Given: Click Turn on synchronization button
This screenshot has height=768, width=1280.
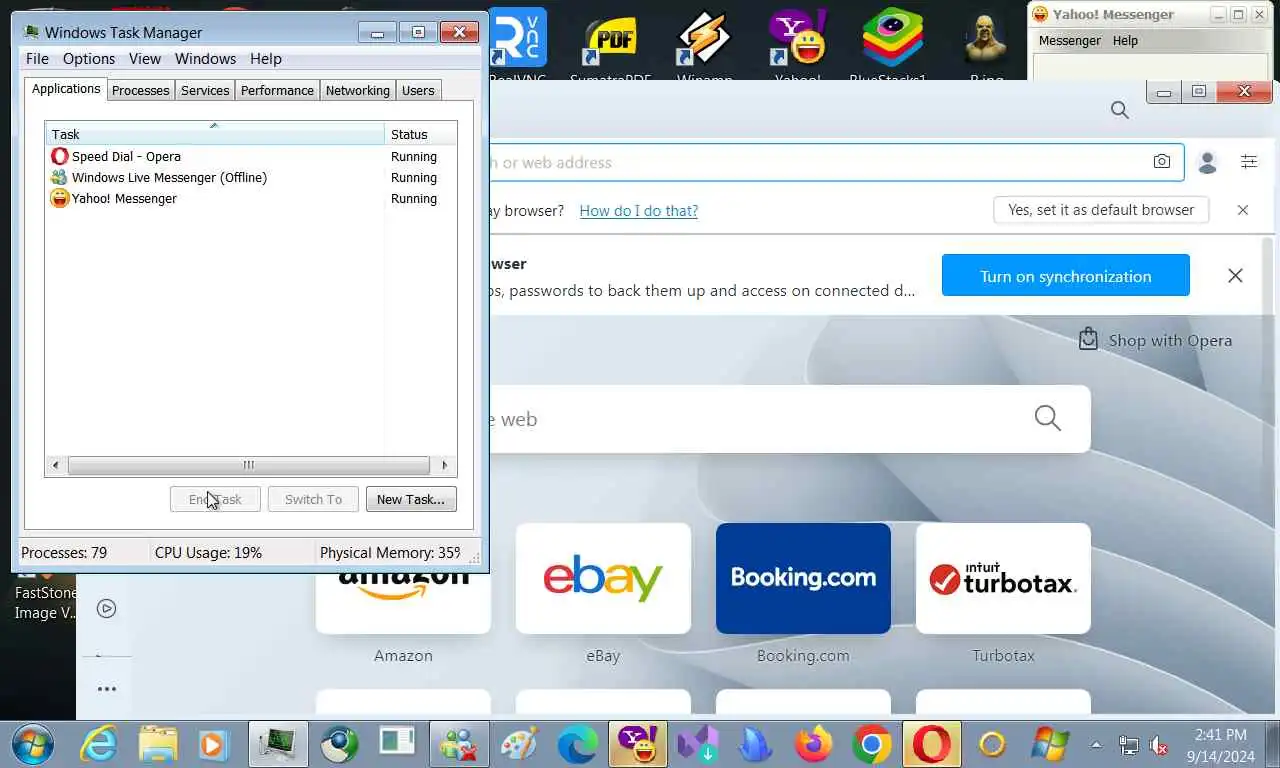Looking at the screenshot, I should 1066,276.
